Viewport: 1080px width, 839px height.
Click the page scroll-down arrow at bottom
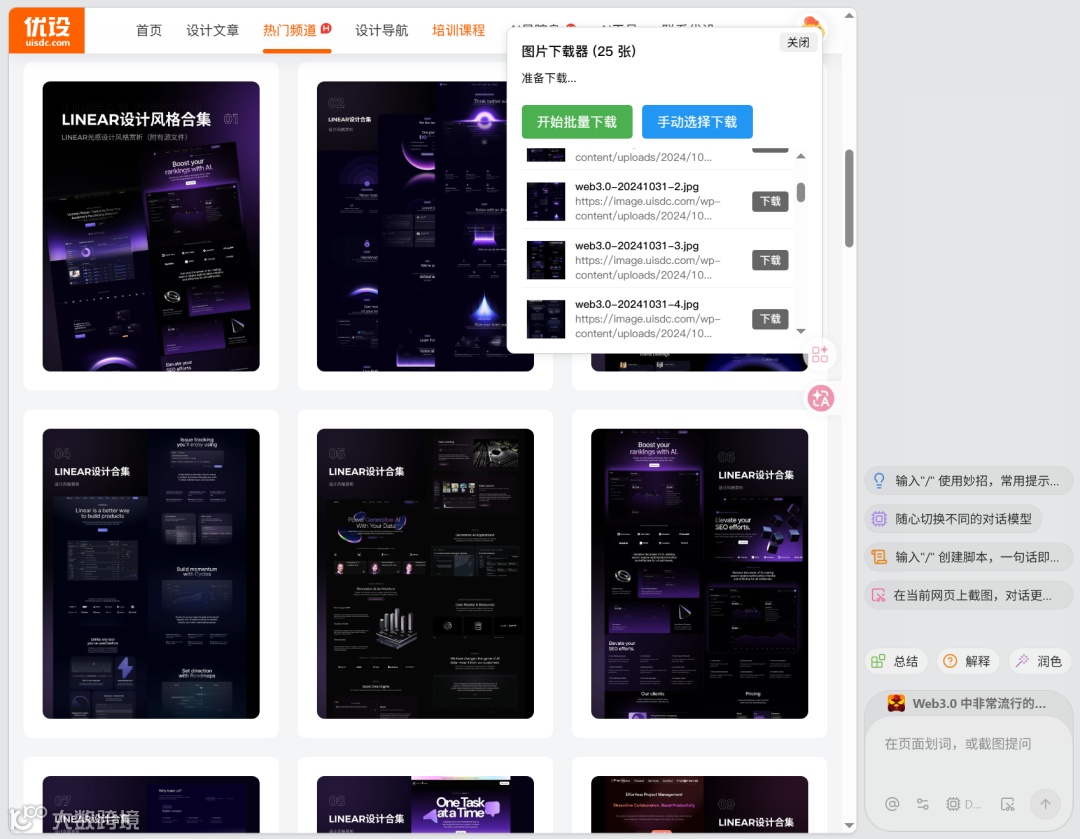tap(849, 825)
